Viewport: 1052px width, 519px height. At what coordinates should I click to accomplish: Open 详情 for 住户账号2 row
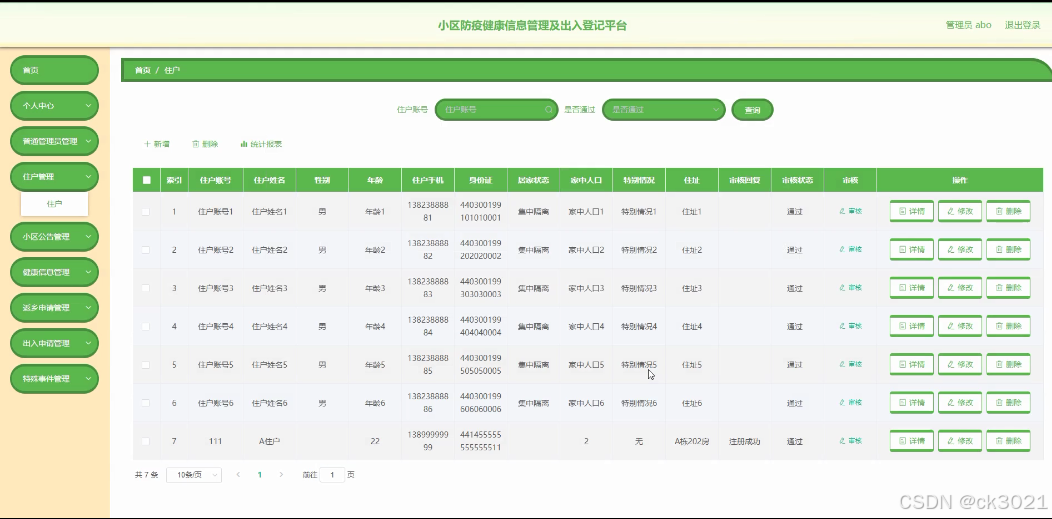click(x=912, y=249)
